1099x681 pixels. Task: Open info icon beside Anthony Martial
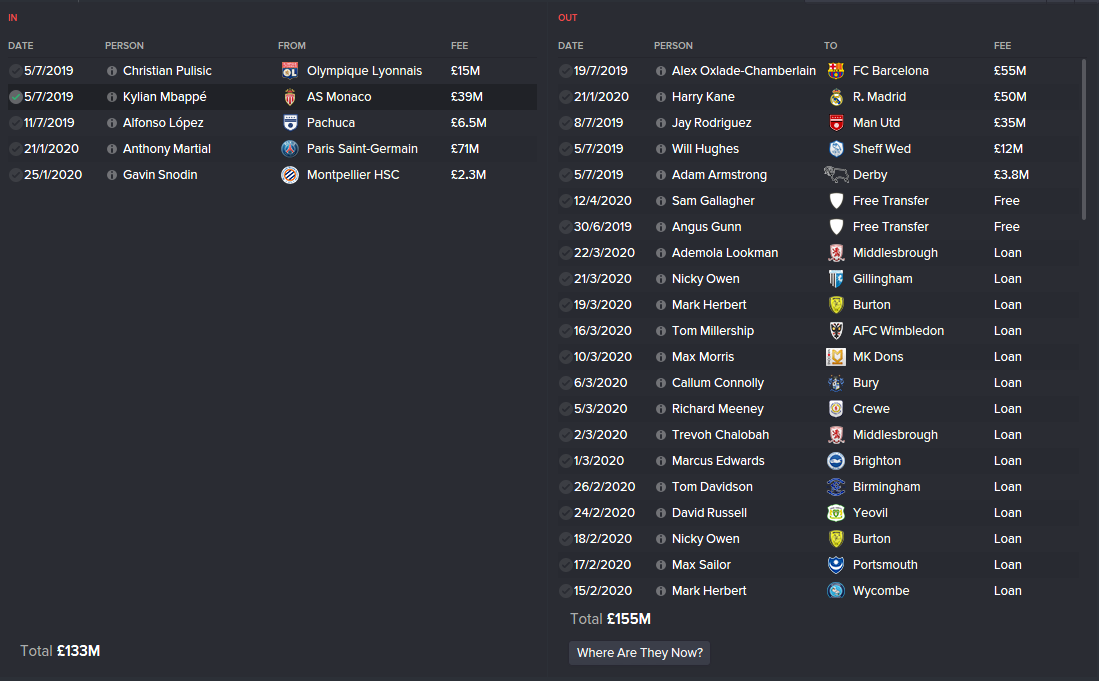pos(112,149)
